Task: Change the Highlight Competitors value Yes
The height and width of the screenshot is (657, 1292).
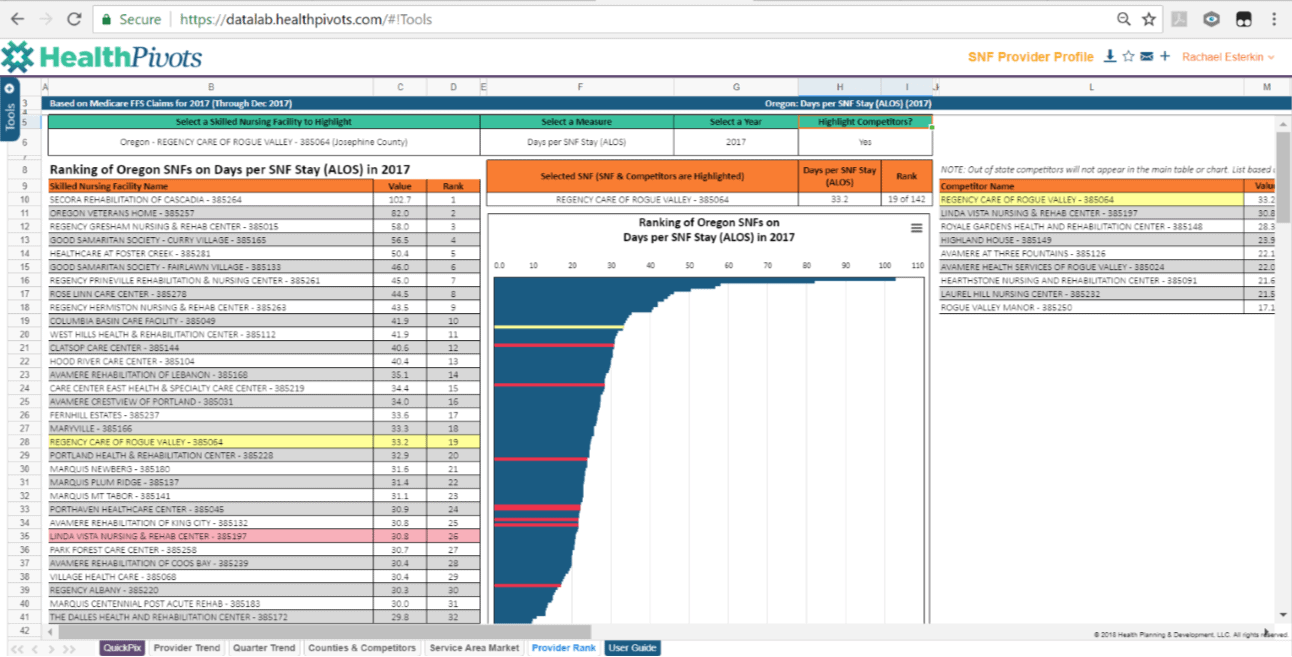Action: tap(865, 142)
